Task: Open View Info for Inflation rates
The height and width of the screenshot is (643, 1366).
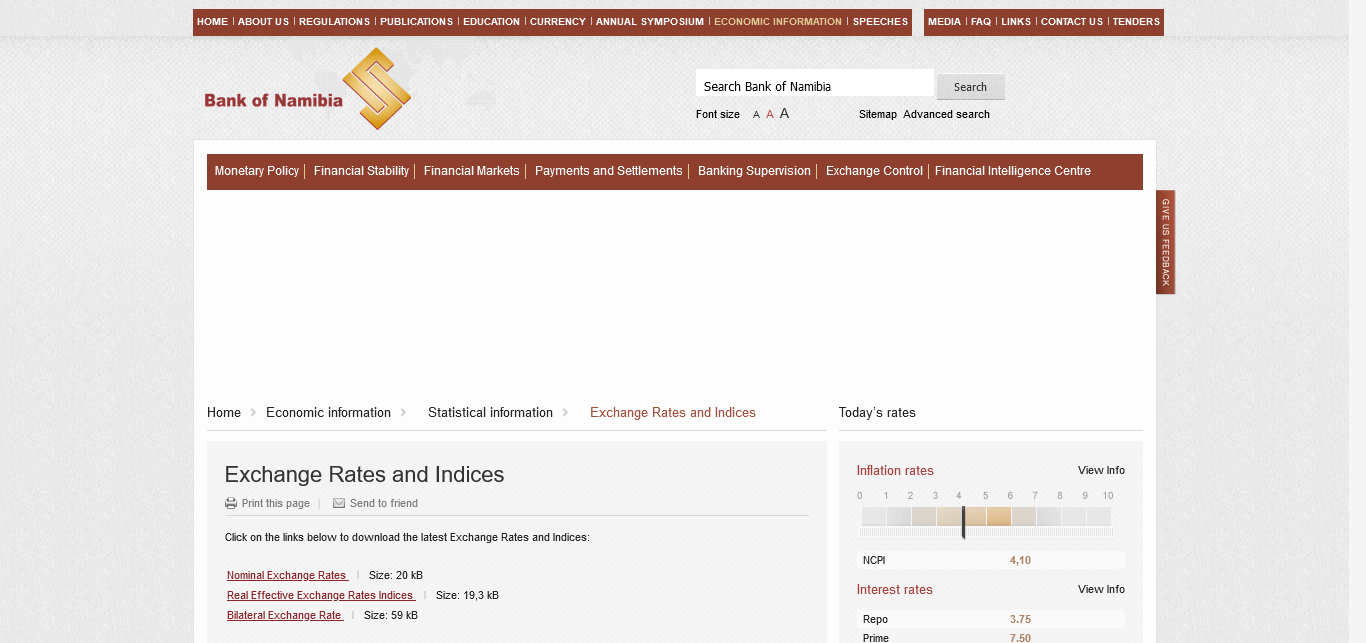Action: [1101, 470]
